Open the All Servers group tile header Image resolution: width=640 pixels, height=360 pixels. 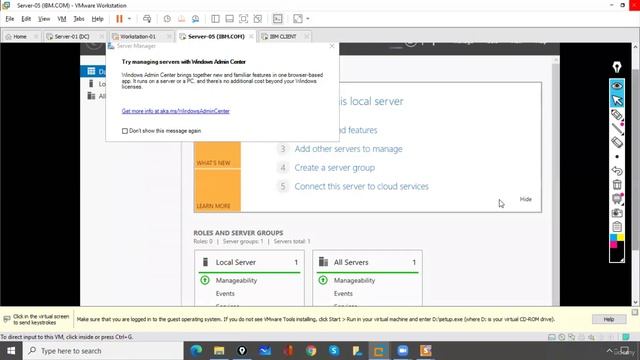pyautogui.click(x=367, y=262)
